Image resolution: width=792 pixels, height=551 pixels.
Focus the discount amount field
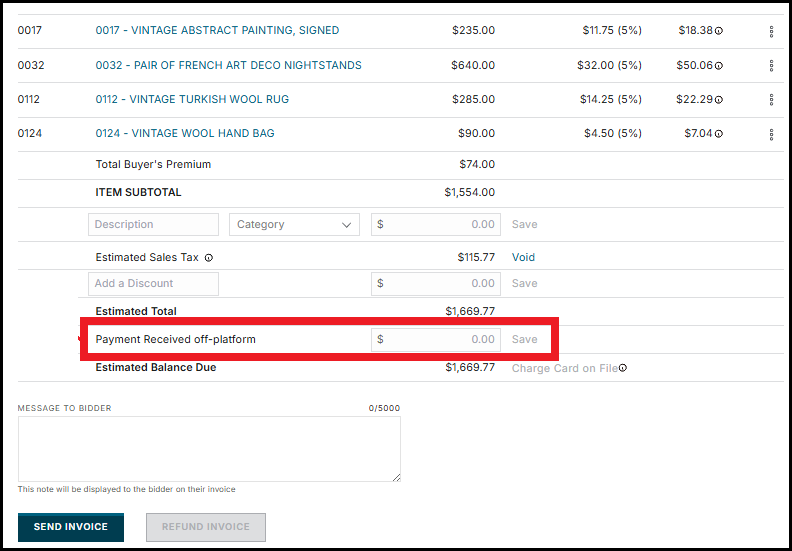(x=436, y=283)
